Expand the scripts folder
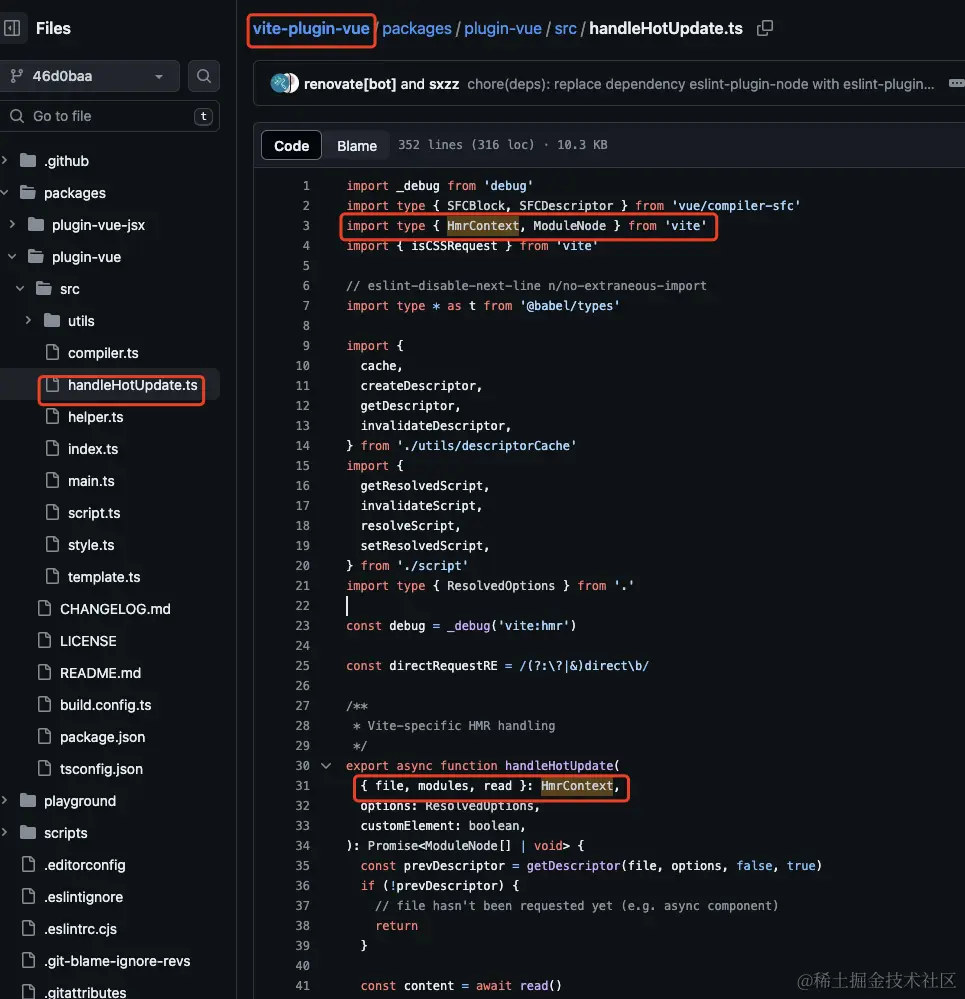The height and width of the screenshot is (999, 965). [5, 832]
